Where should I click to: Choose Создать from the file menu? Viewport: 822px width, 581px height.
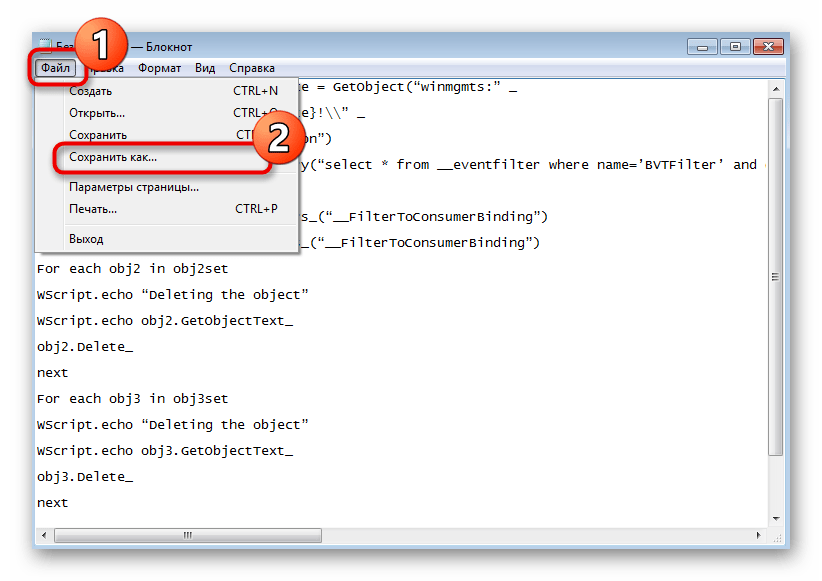(90, 91)
